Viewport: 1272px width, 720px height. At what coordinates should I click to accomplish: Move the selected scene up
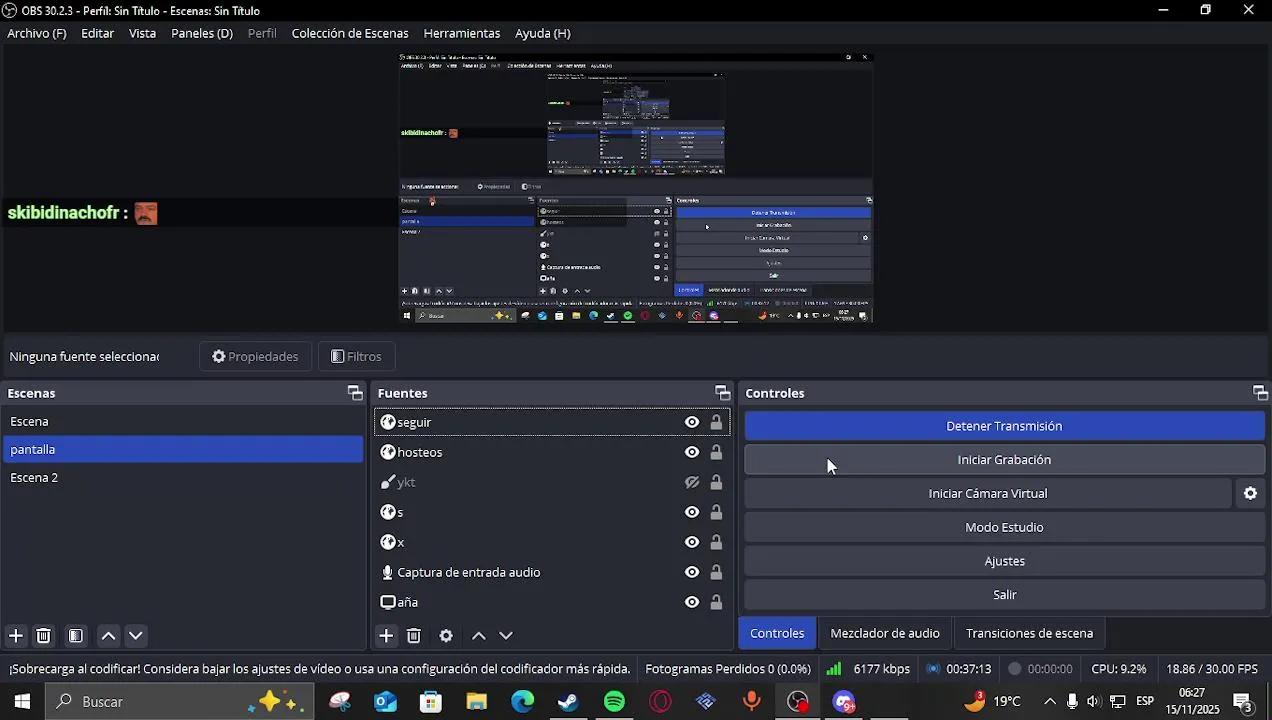pyautogui.click(x=109, y=636)
